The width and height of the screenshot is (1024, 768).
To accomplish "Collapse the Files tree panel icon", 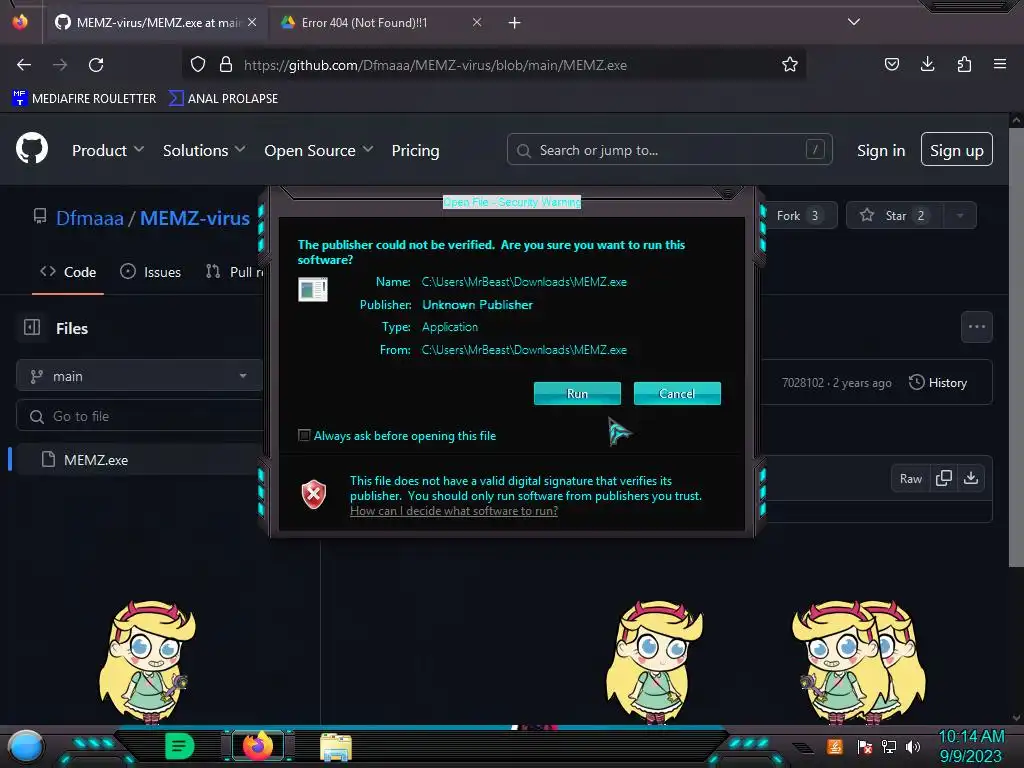I will 32,327.
